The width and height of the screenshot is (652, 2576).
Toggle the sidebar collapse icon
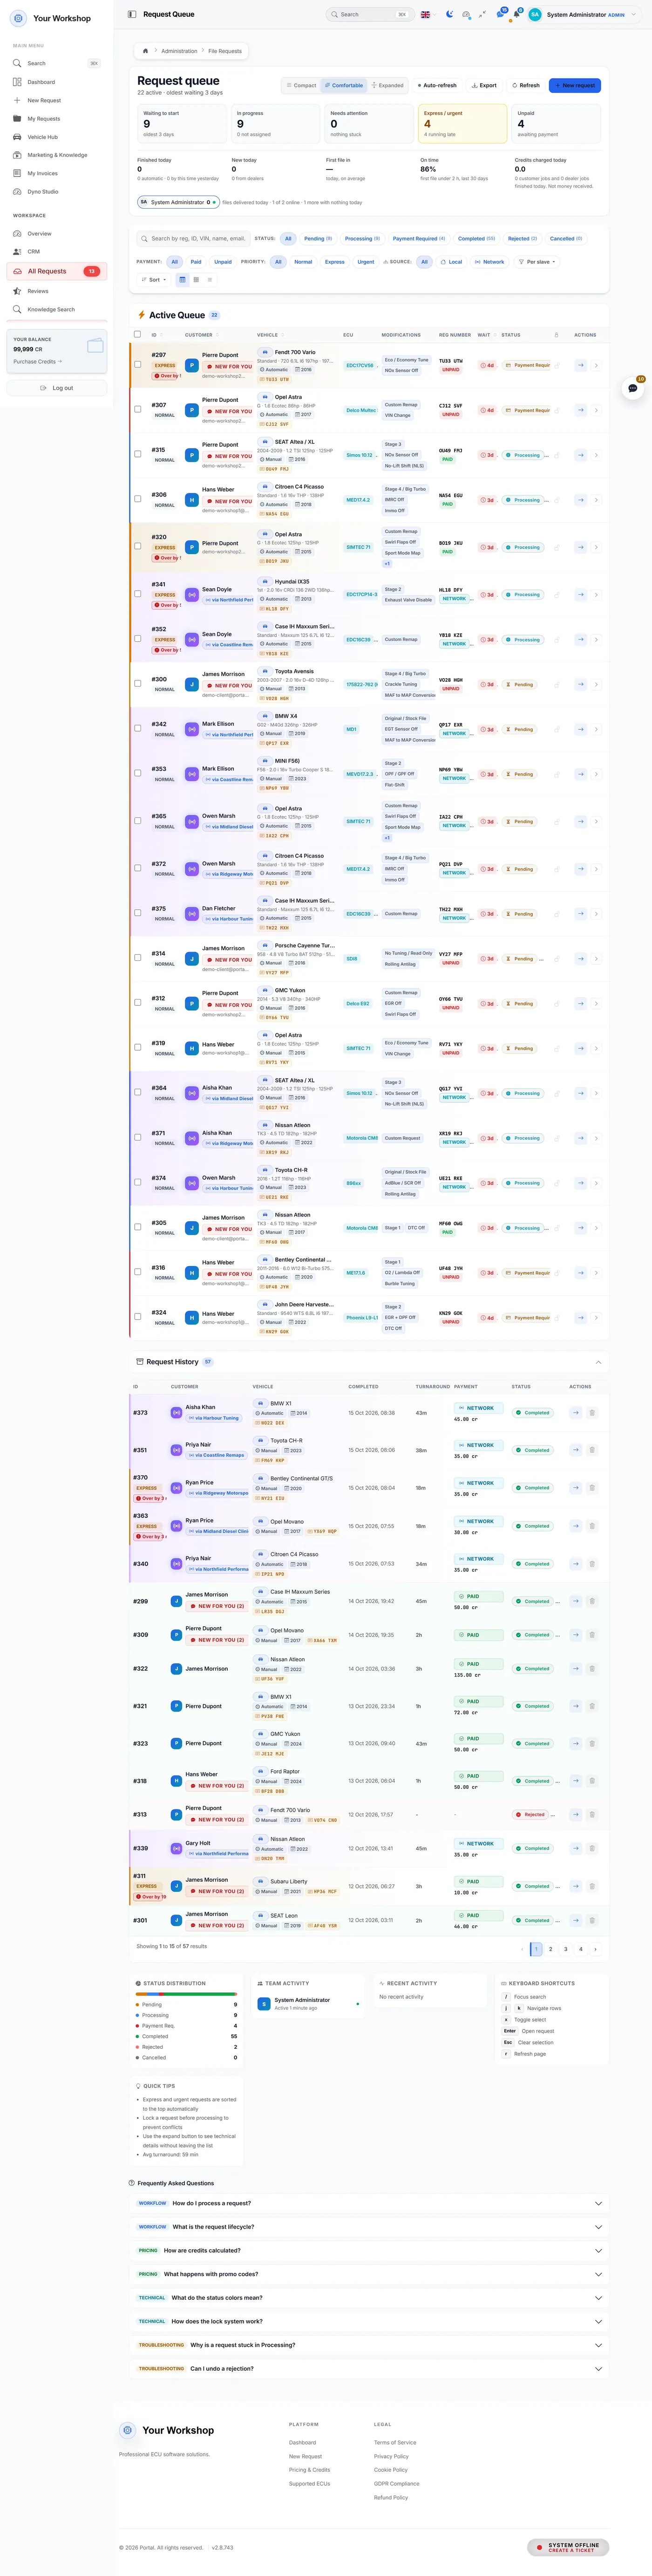coord(132,15)
